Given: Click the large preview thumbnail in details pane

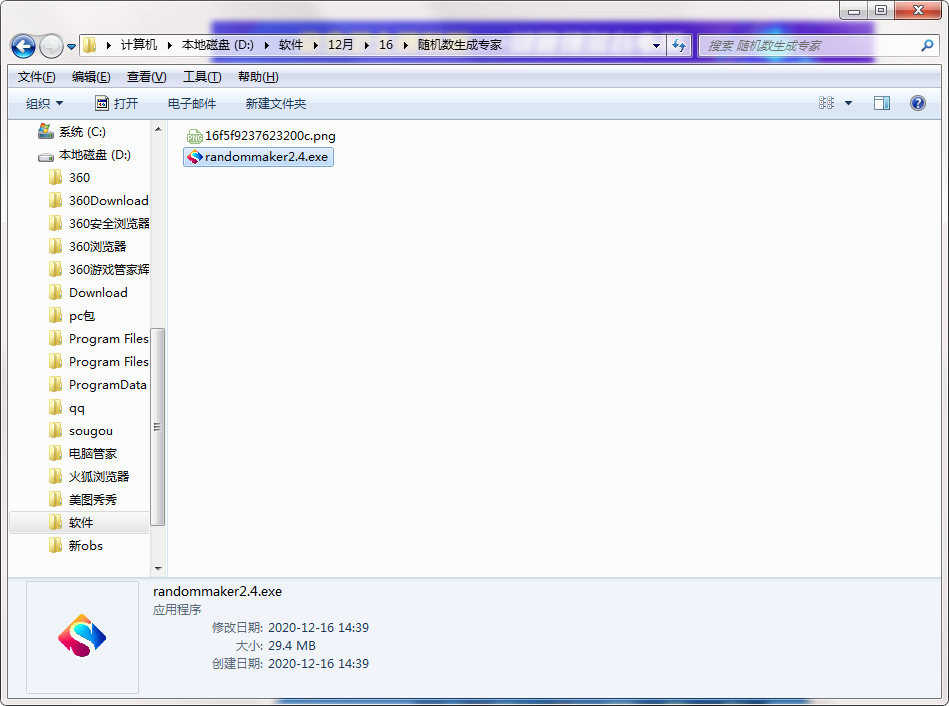Looking at the screenshot, I should click(82, 637).
